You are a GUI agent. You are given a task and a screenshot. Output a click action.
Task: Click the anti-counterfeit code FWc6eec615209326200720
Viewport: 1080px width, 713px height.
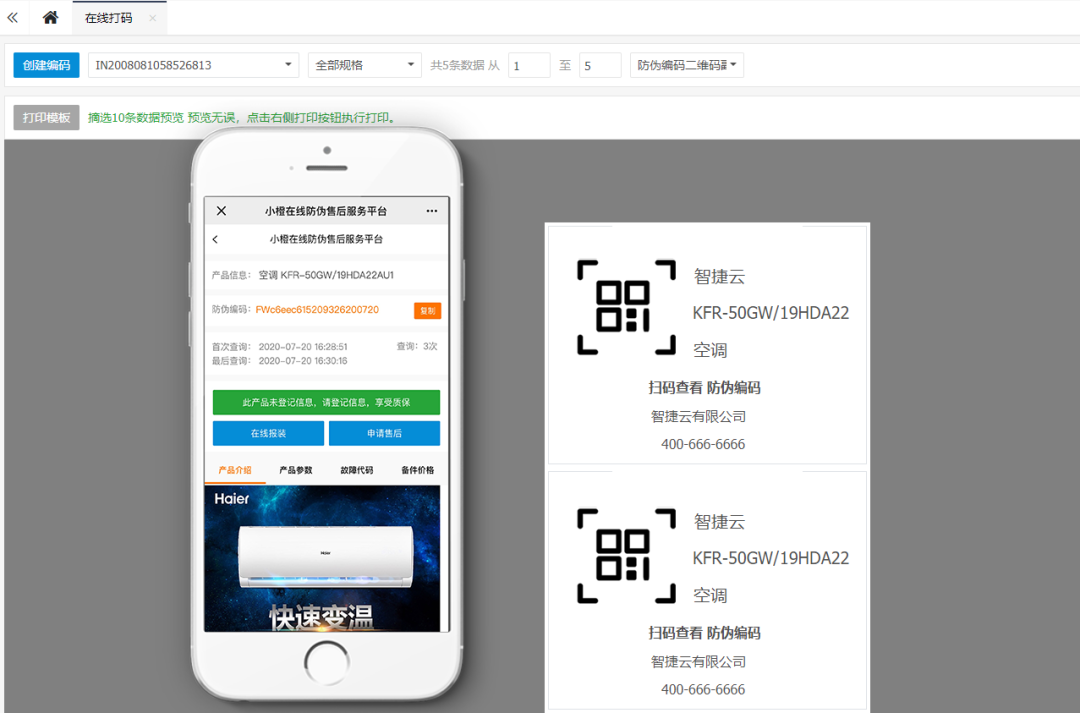click(x=317, y=310)
